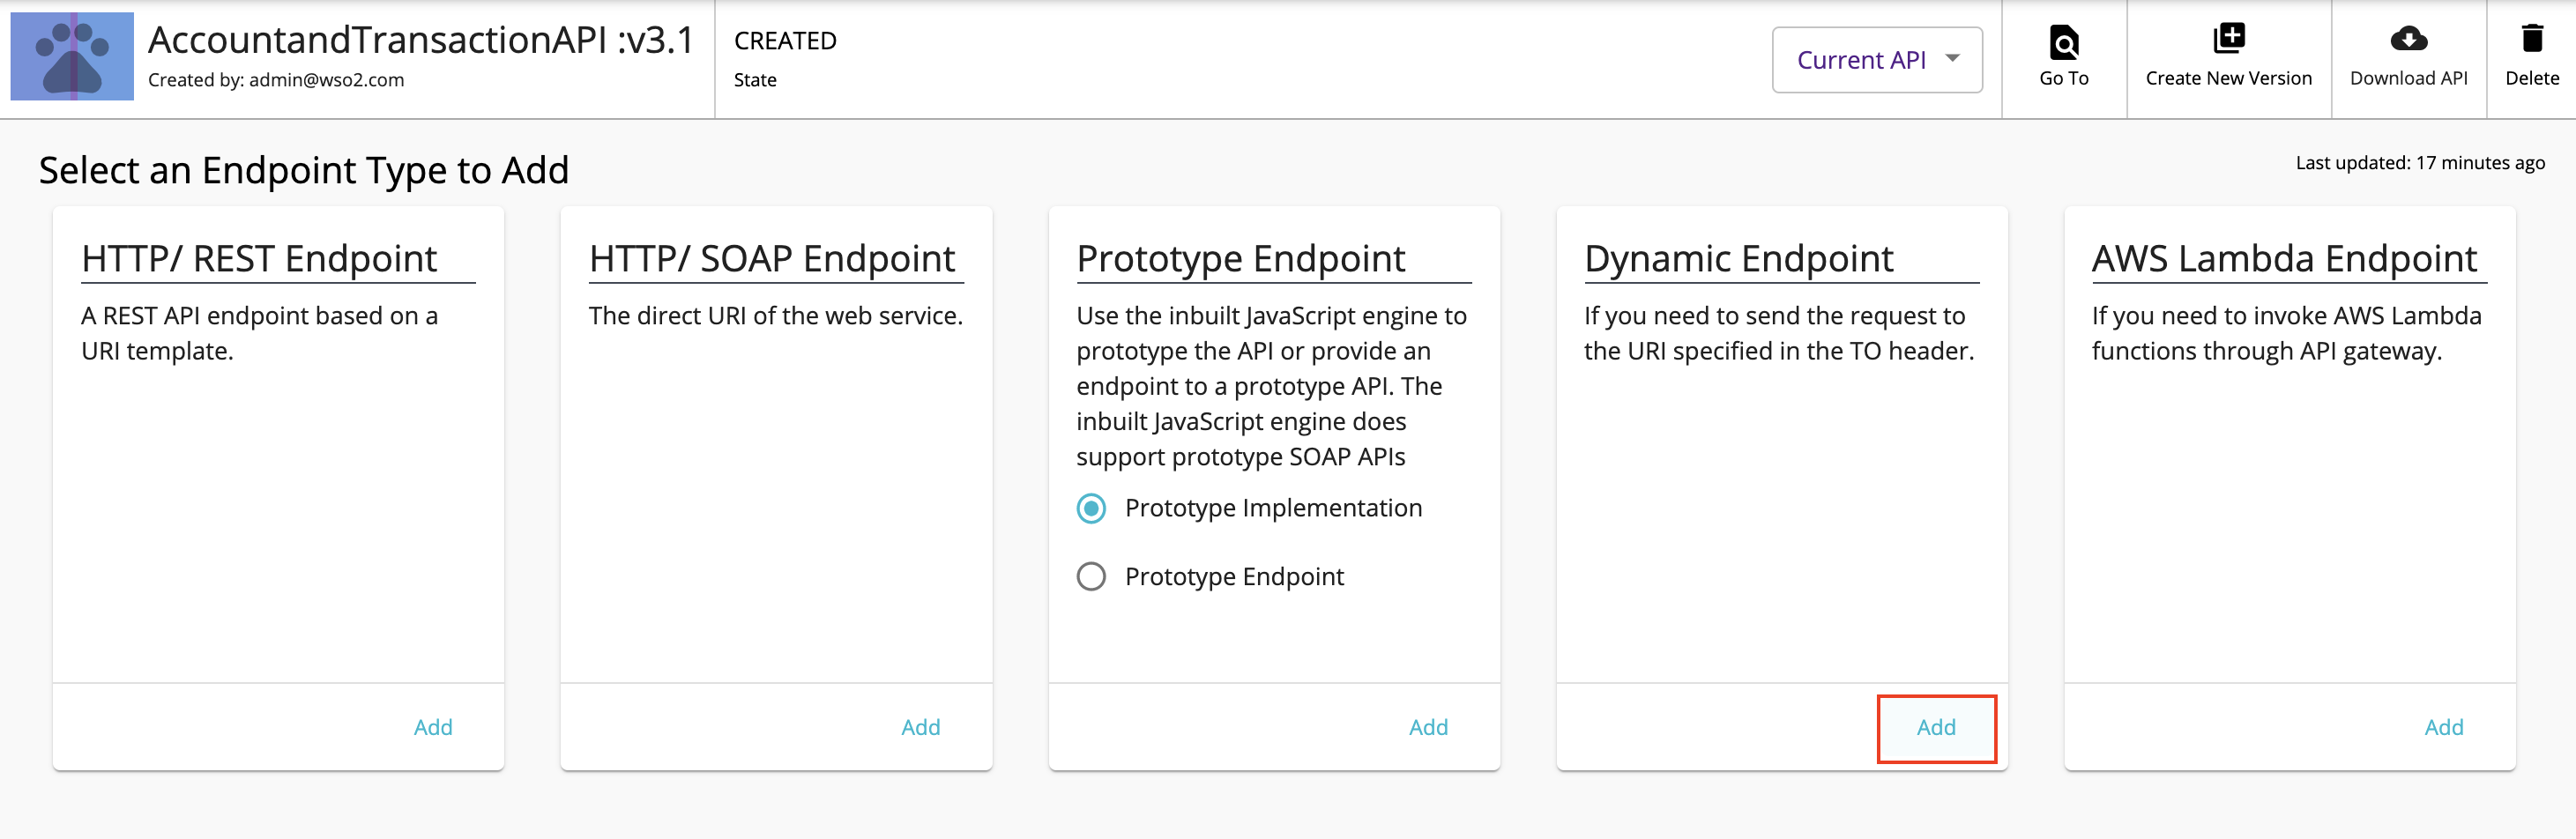Click the HTTP/ REST Endpoint card heading
This screenshot has height=839, width=2576.
tap(259, 259)
